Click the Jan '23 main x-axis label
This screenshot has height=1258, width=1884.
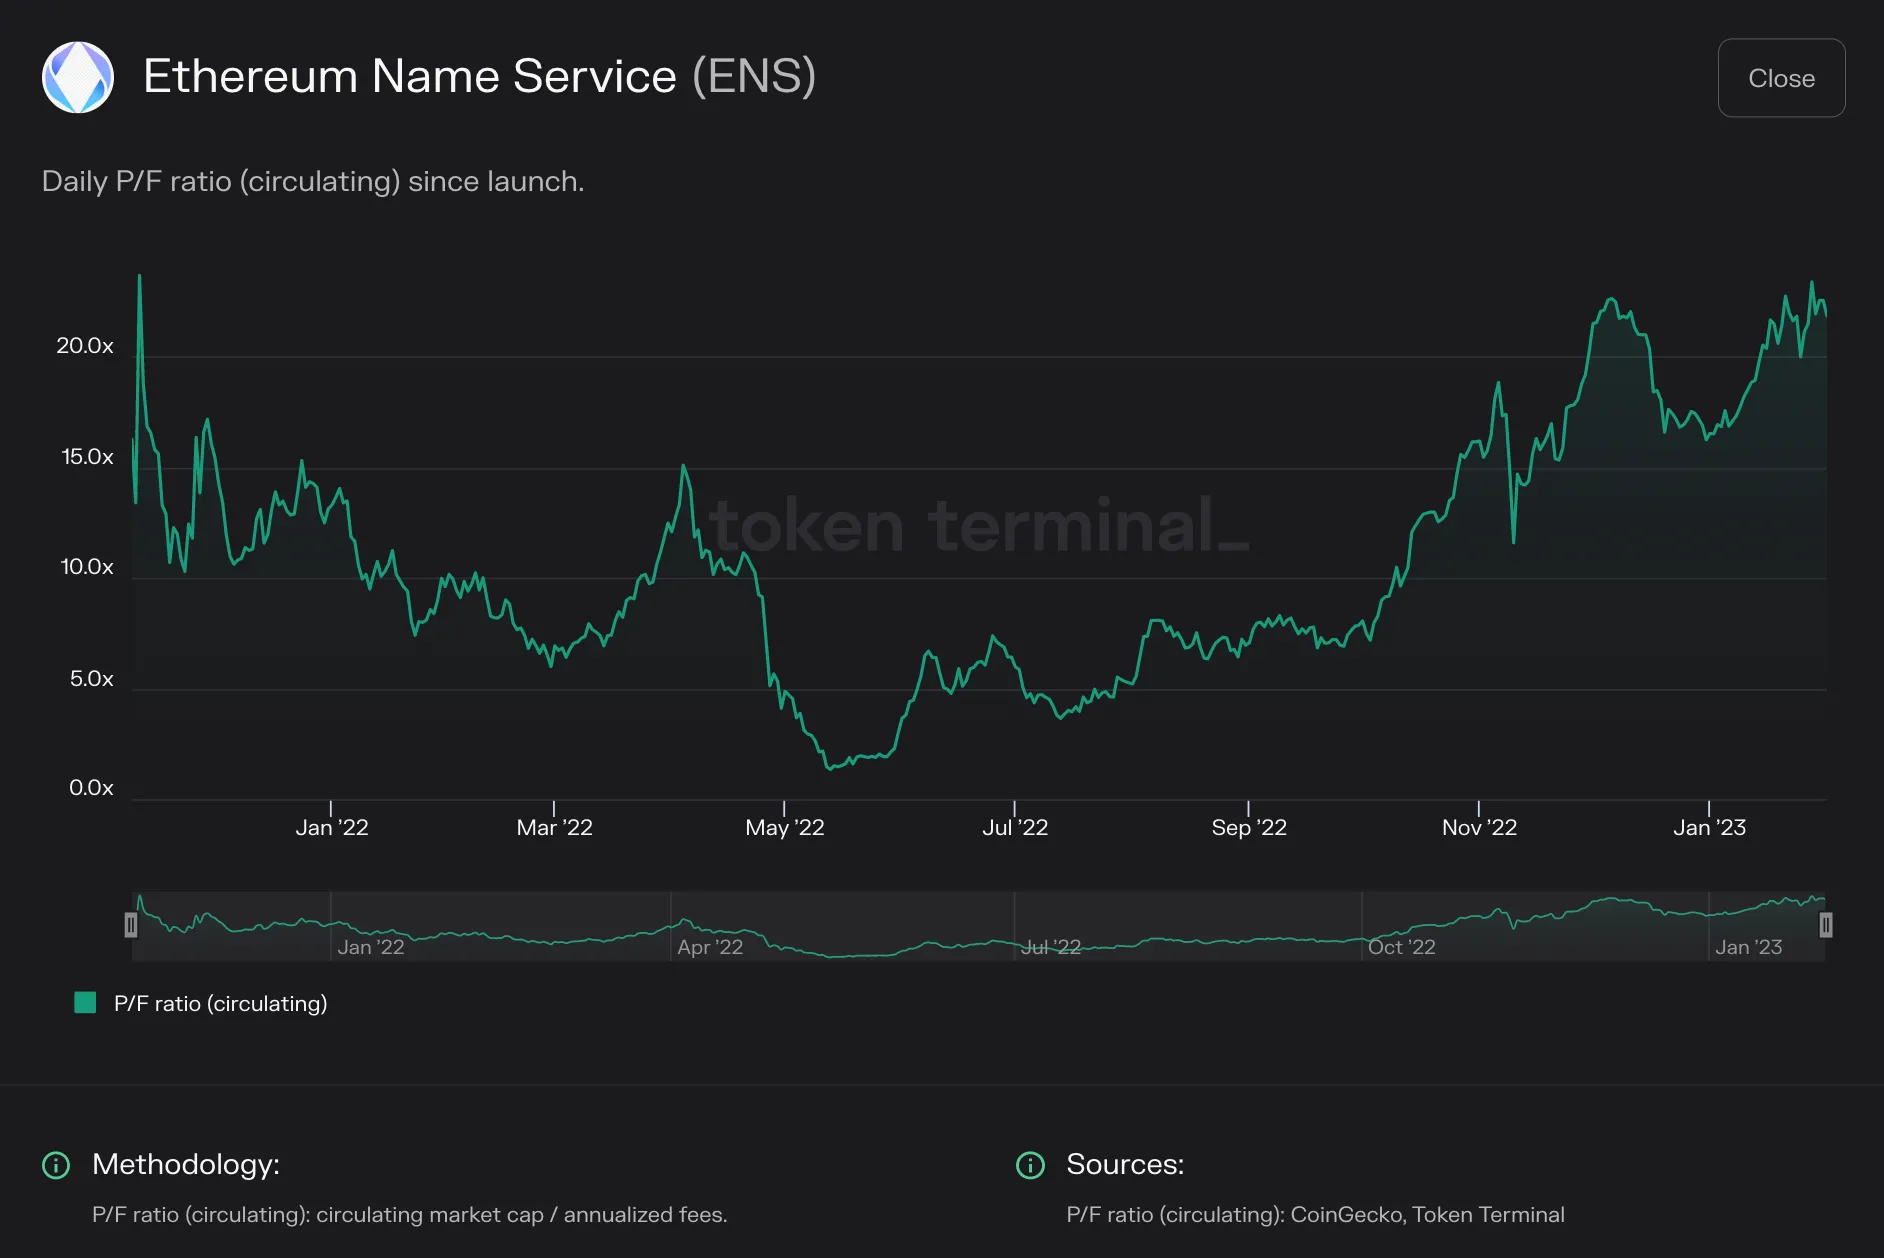pos(1710,827)
